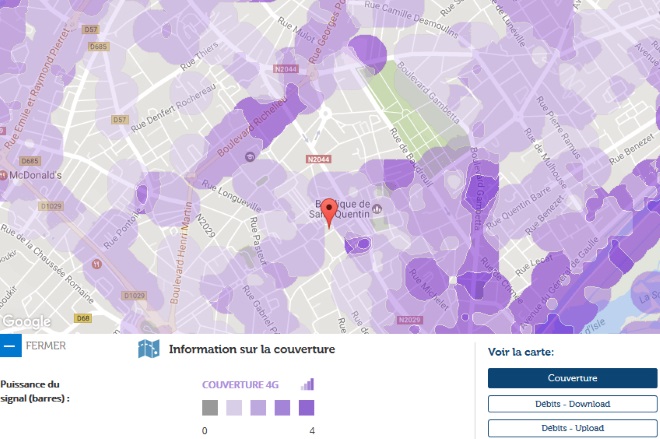Click the map icon next to Information sur la couverture
The width and height of the screenshot is (660, 439).
coord(149,349)
